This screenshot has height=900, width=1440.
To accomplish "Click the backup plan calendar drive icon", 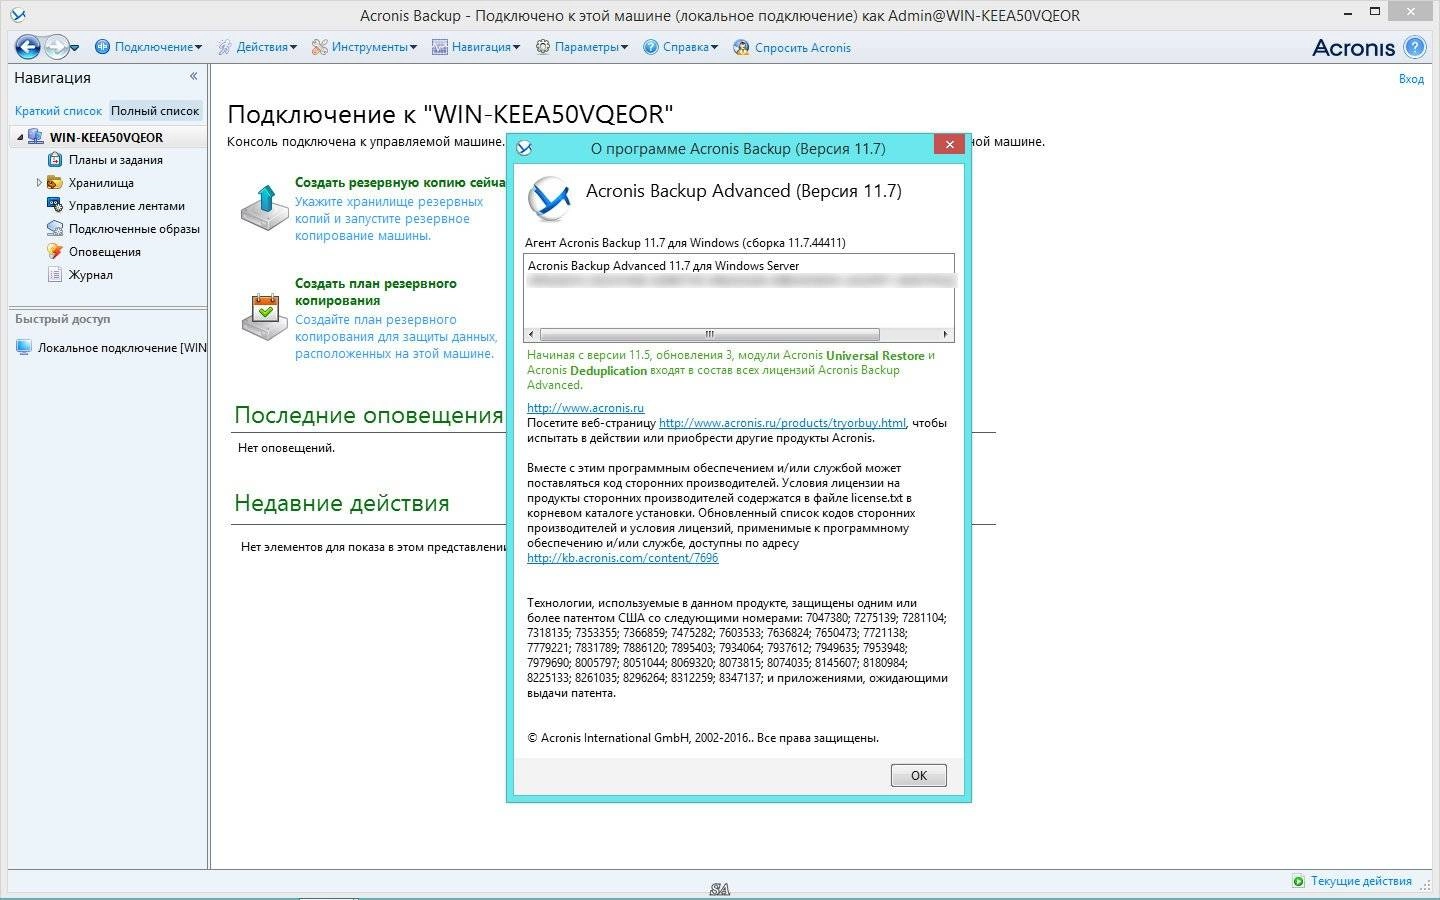I will coord(264,316).
